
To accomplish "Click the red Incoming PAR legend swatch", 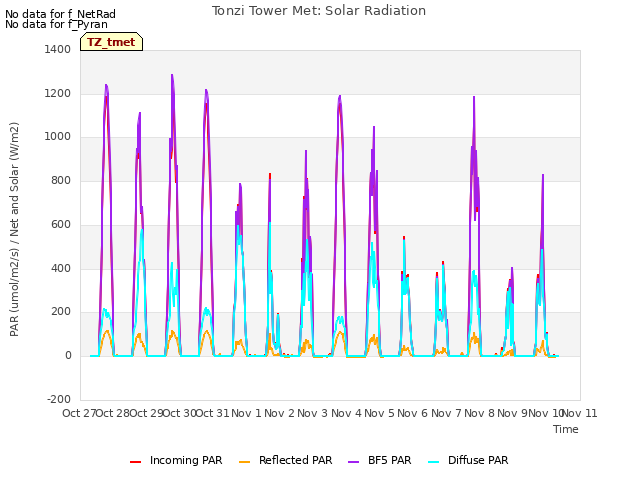I will (x=136, y=462).
